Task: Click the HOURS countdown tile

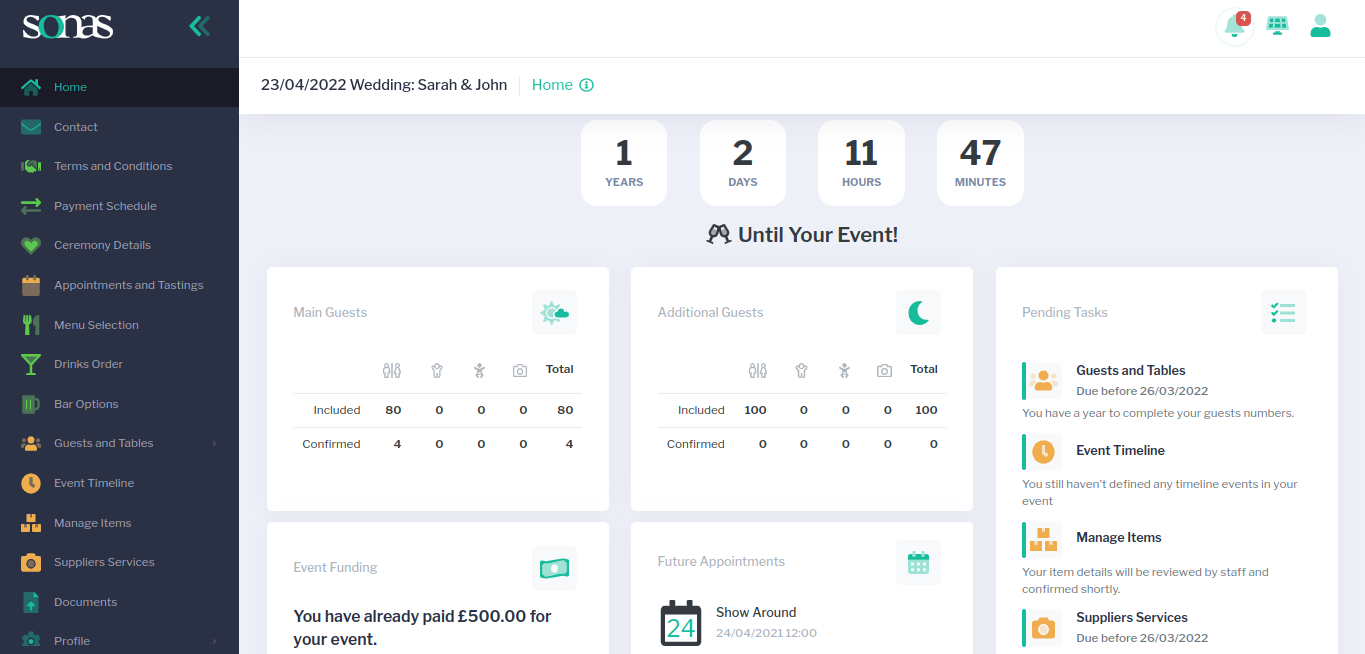Action: [x=861, y=163]
